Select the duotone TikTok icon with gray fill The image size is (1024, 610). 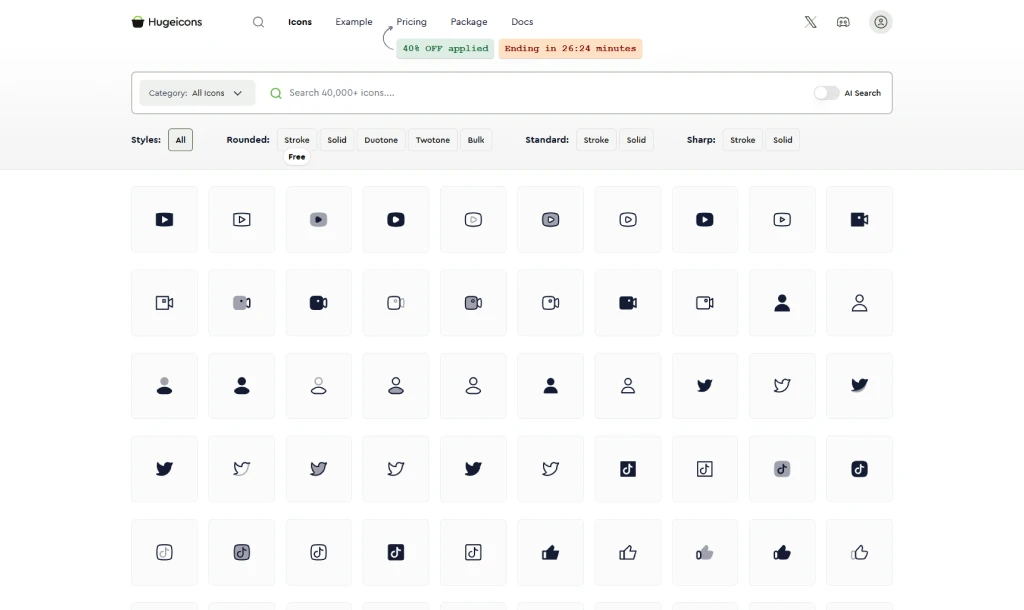[x=242, y=553]
